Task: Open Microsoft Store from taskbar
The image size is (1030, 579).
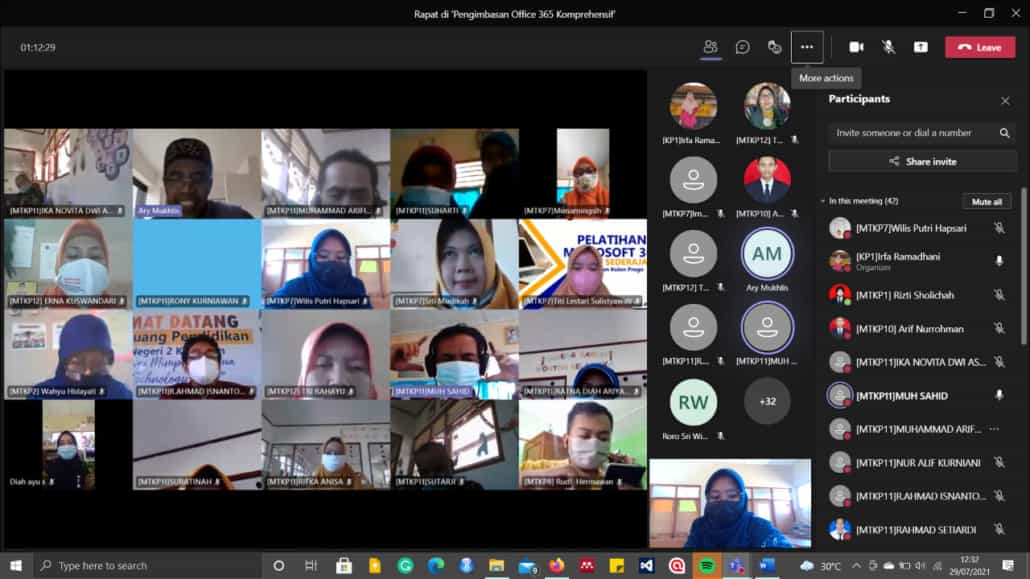Action: (344, 565)
